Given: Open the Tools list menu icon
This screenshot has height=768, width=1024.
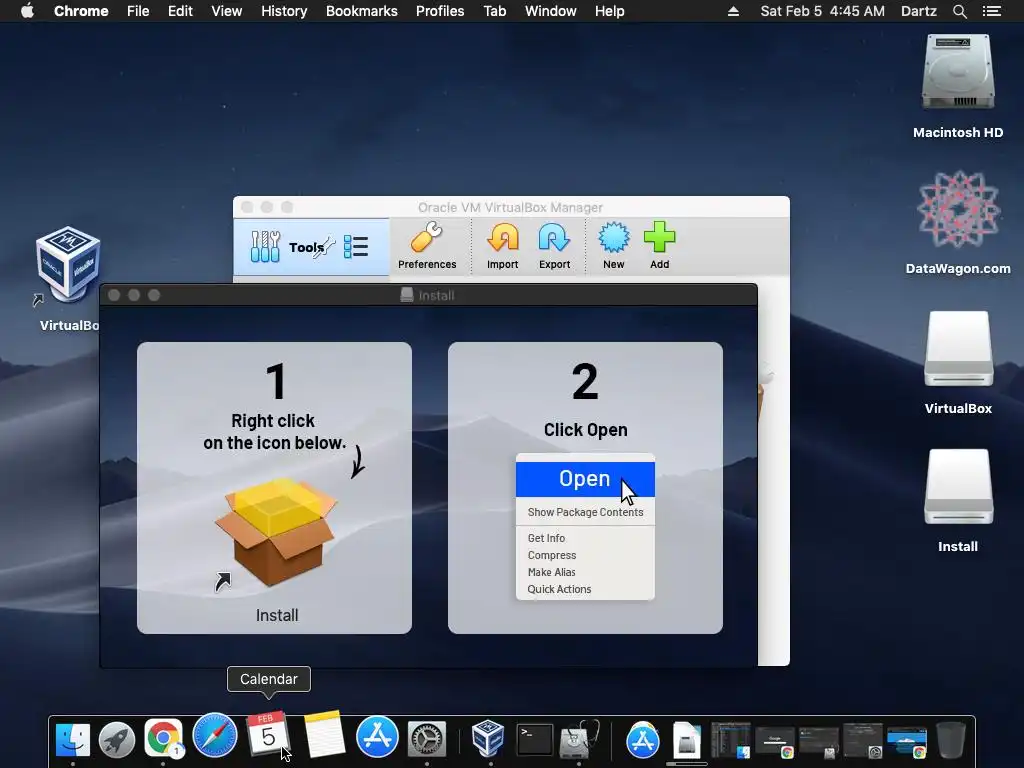Looking at the screenshot, I should 356,247.
